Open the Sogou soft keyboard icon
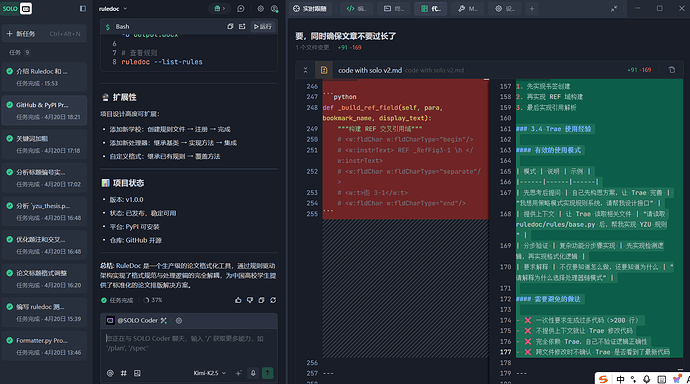This screenshot has height=384, width=690. coord(661,379)
